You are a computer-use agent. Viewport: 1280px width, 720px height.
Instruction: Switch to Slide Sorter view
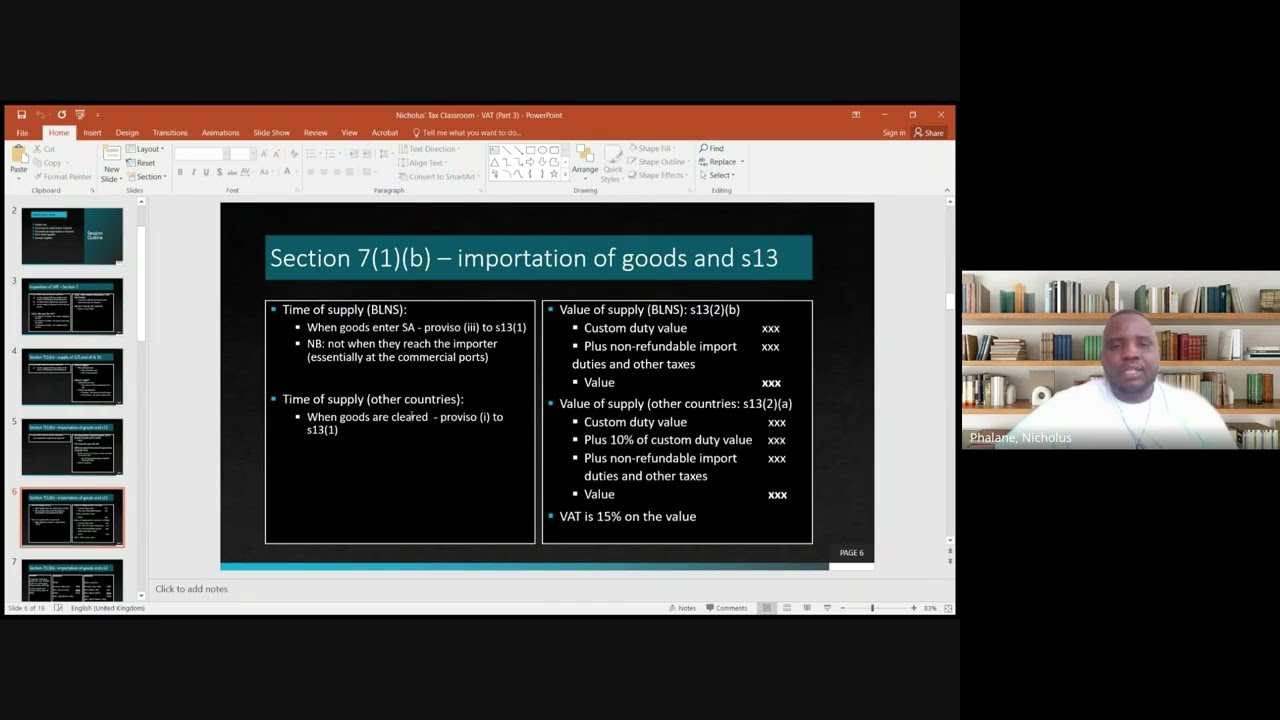(787, 608)
